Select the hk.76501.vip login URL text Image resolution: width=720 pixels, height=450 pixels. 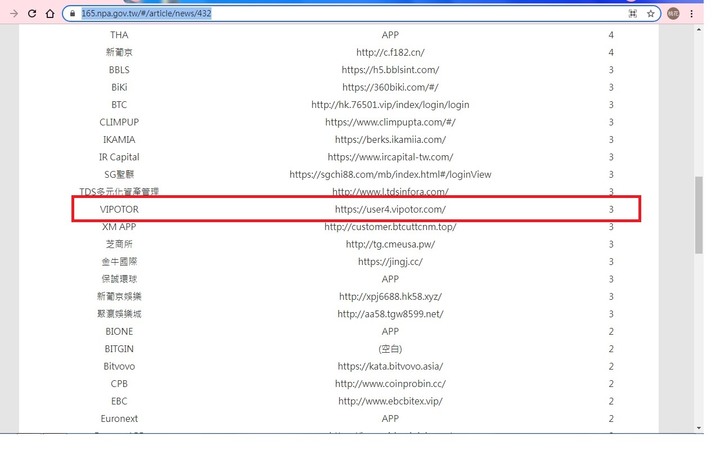[x=390, y=105]
